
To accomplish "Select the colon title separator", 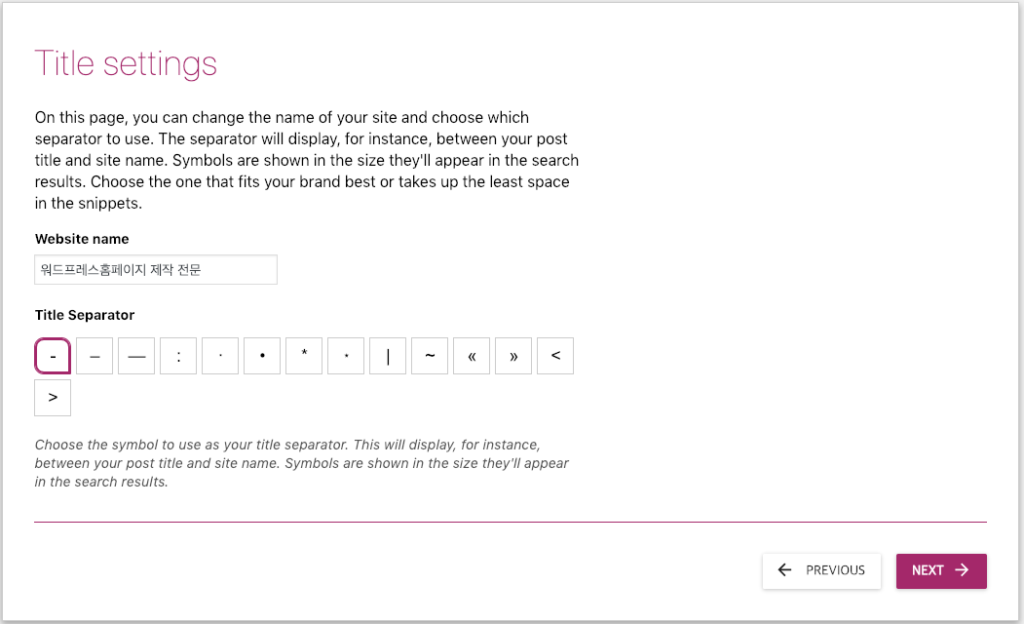I will (179, 356).
